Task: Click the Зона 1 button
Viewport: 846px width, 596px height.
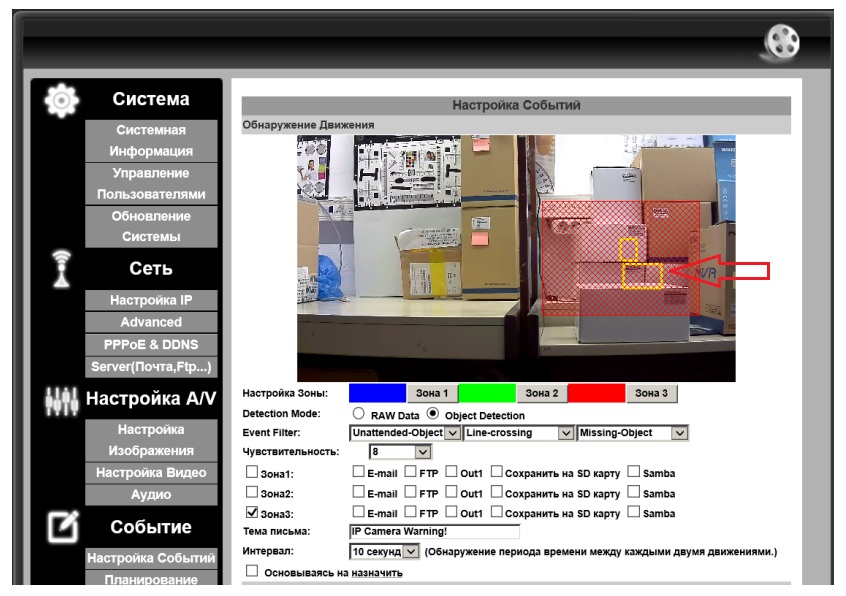Action: tap(432, 393)
